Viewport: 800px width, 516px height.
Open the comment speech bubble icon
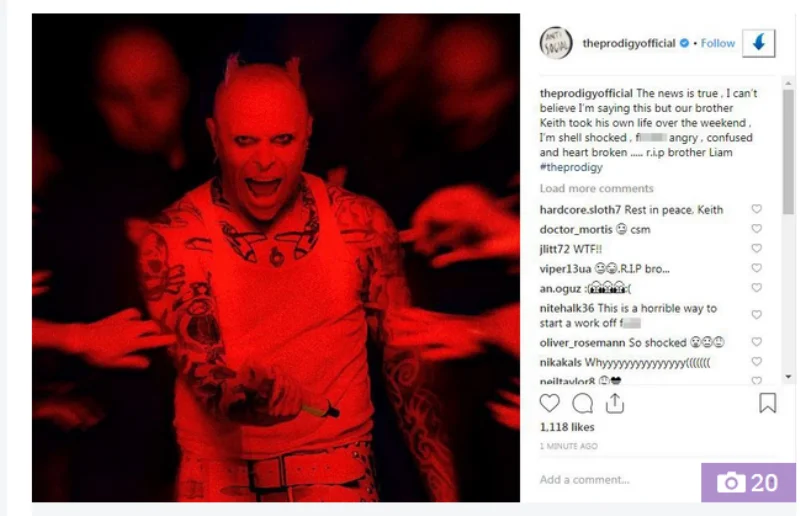point(582,403)
